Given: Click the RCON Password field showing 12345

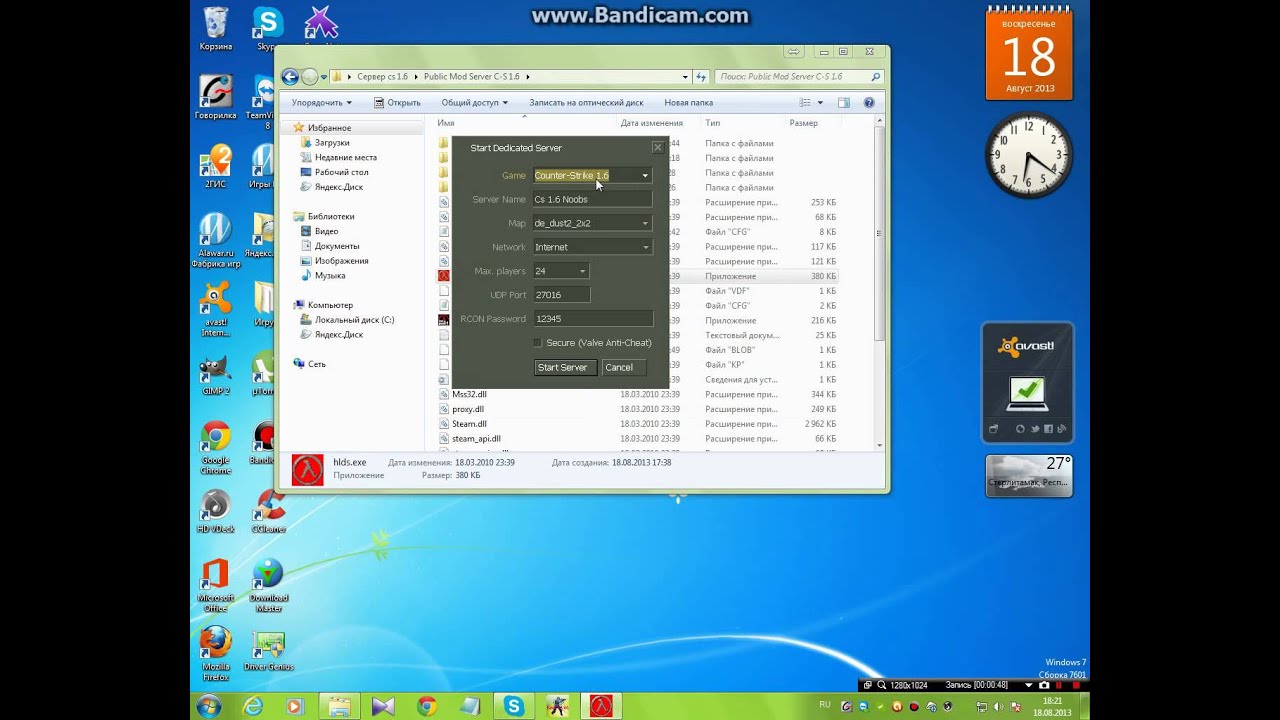Looking at the screenshot, I should (x=592, y=319).
